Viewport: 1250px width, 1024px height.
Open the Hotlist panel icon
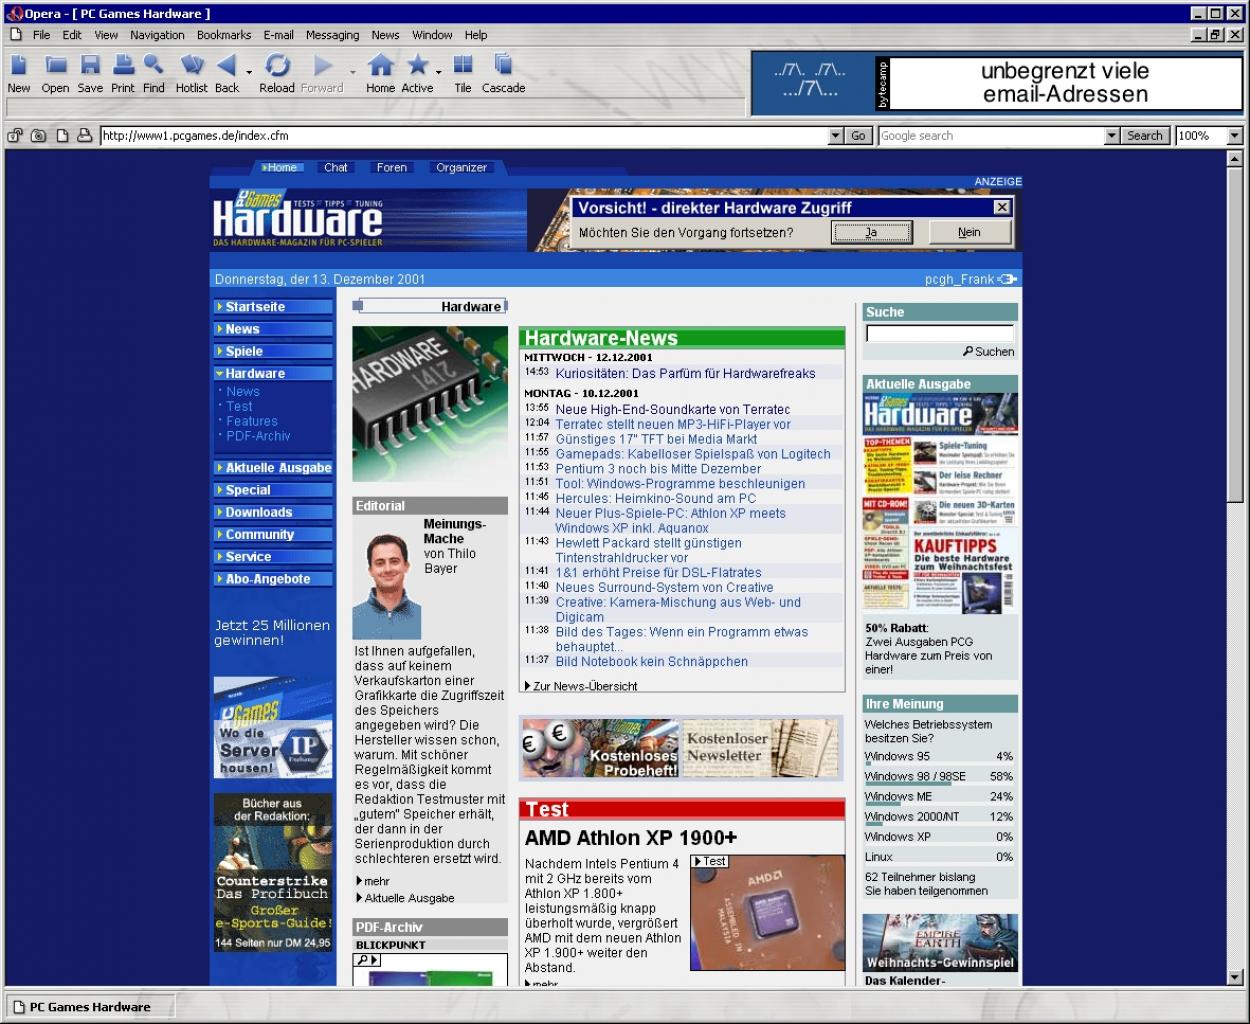[191, 66]
